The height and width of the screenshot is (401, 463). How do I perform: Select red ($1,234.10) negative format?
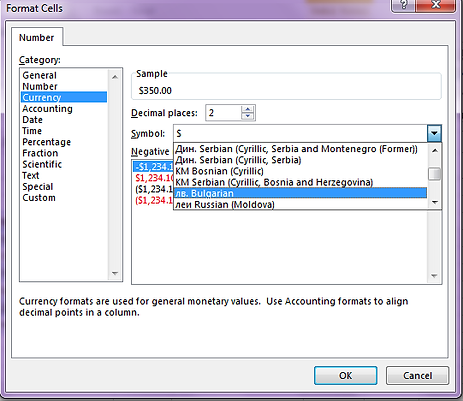pyautogui.click(x=153, y=200)
